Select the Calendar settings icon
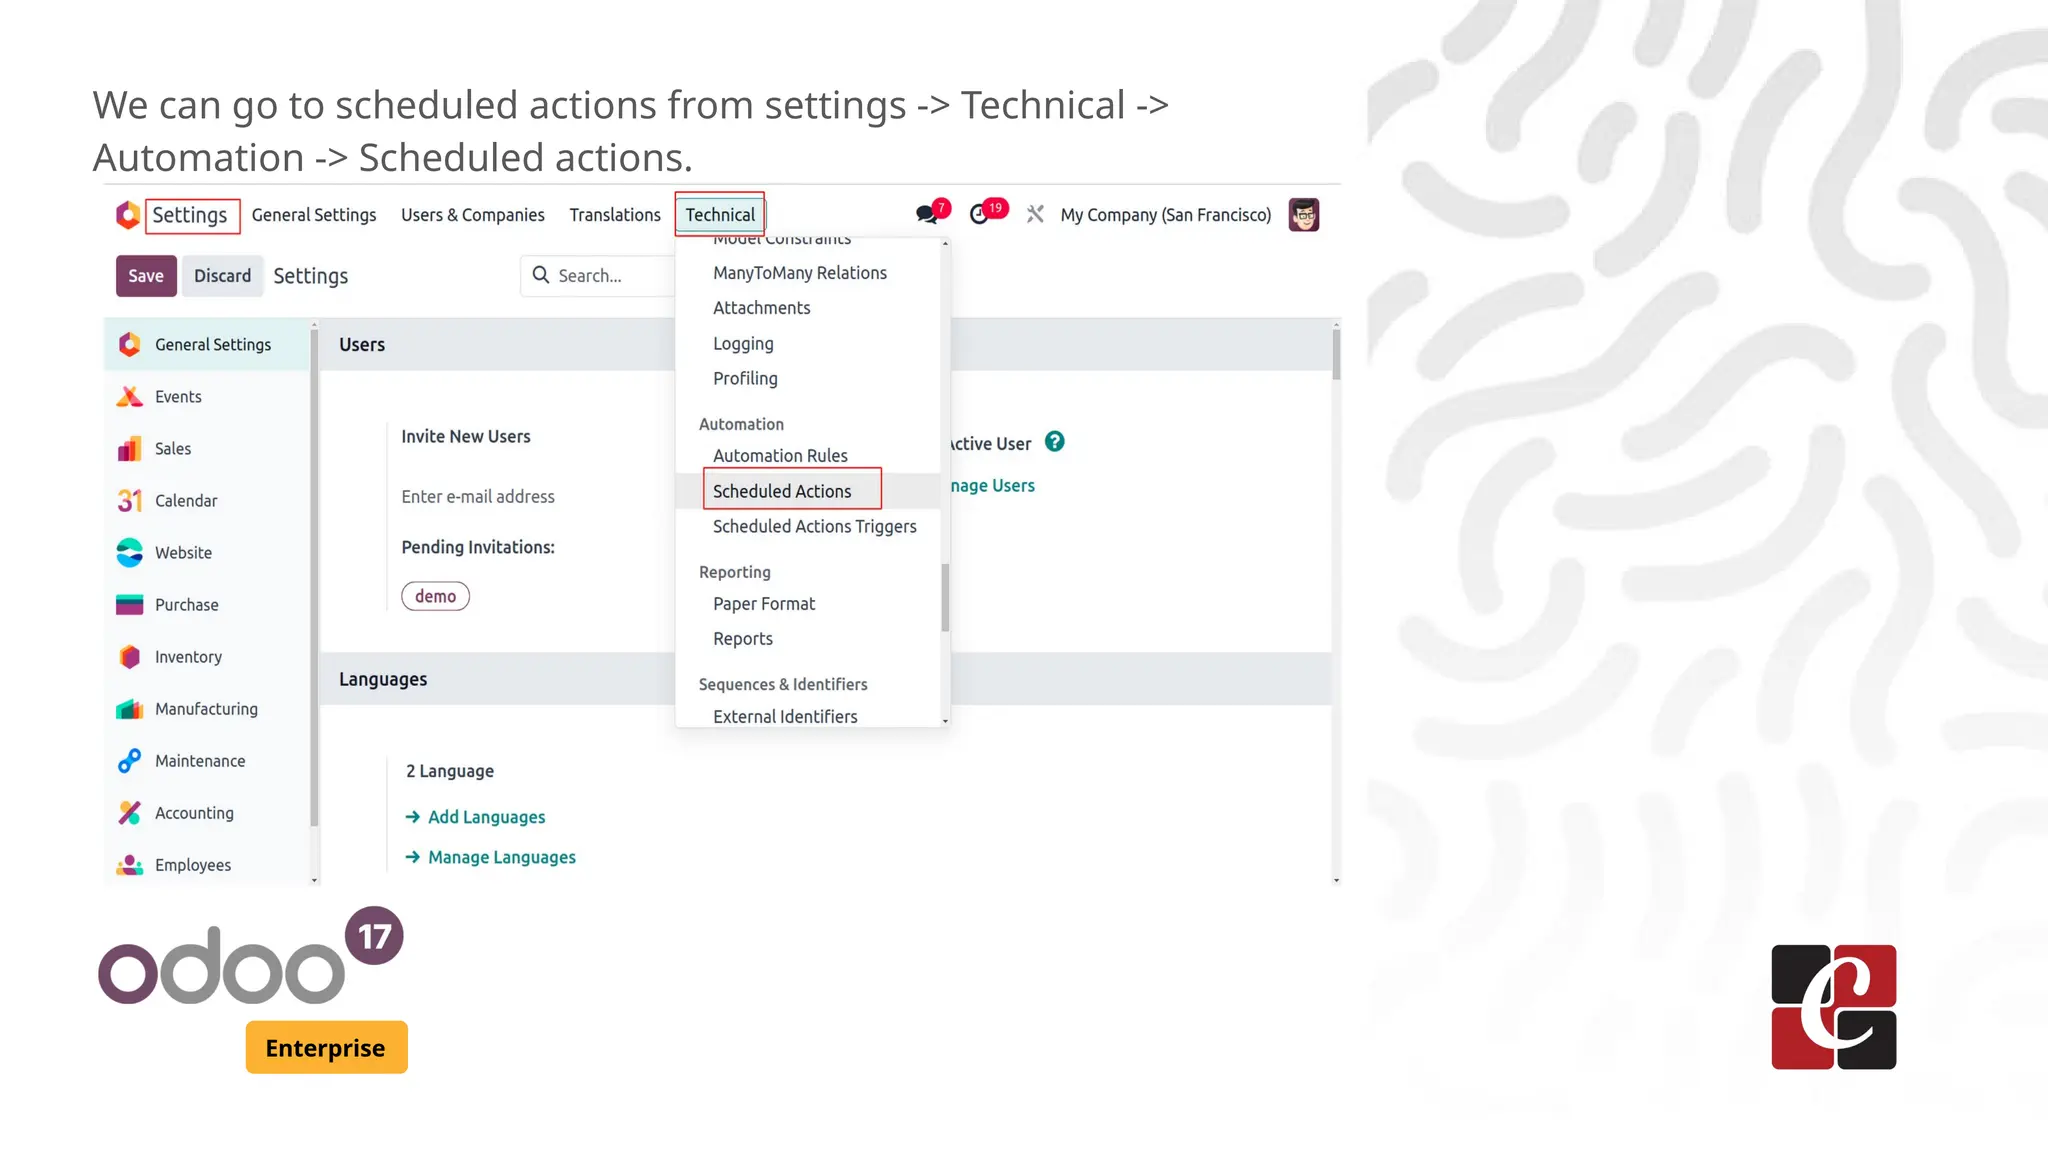 [x=130, y=501]
